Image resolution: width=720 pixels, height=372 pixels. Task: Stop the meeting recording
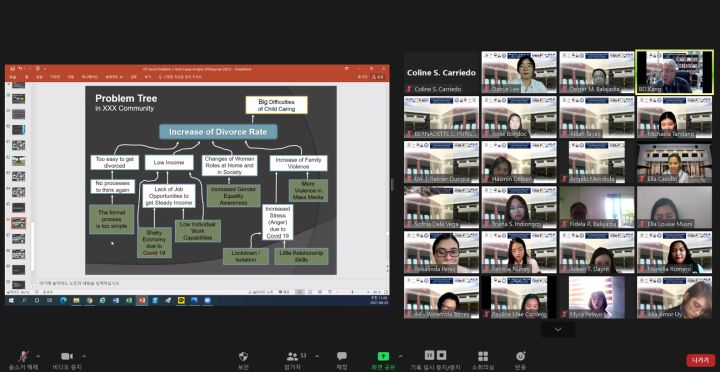[441, 355]
